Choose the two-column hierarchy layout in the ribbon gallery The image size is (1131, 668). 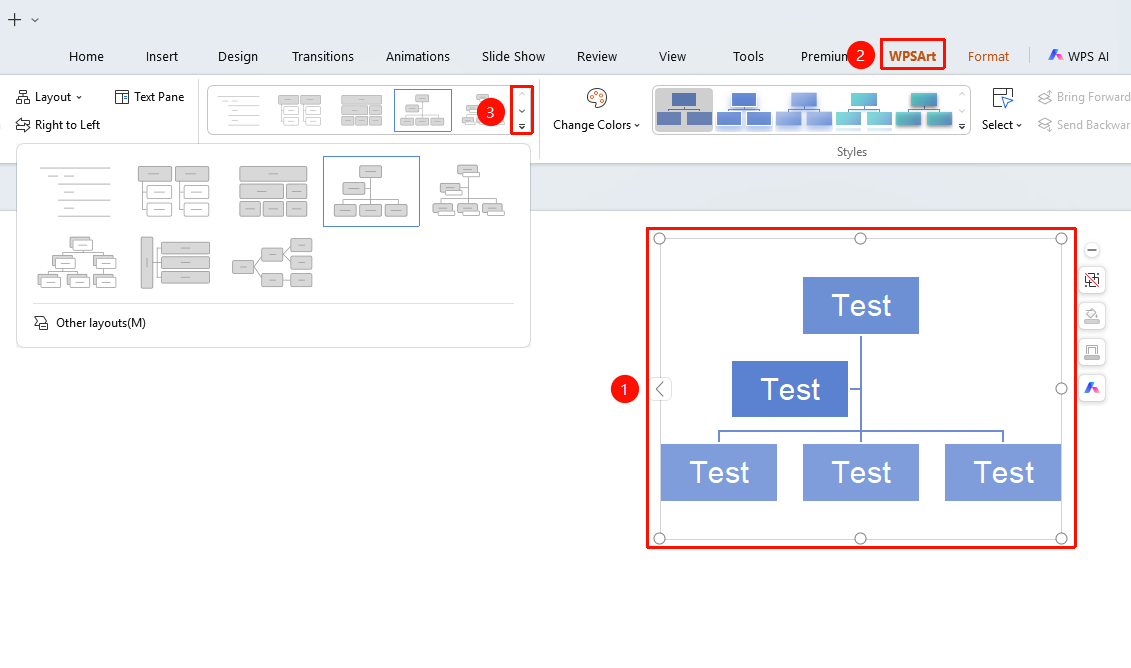(299, 110)
